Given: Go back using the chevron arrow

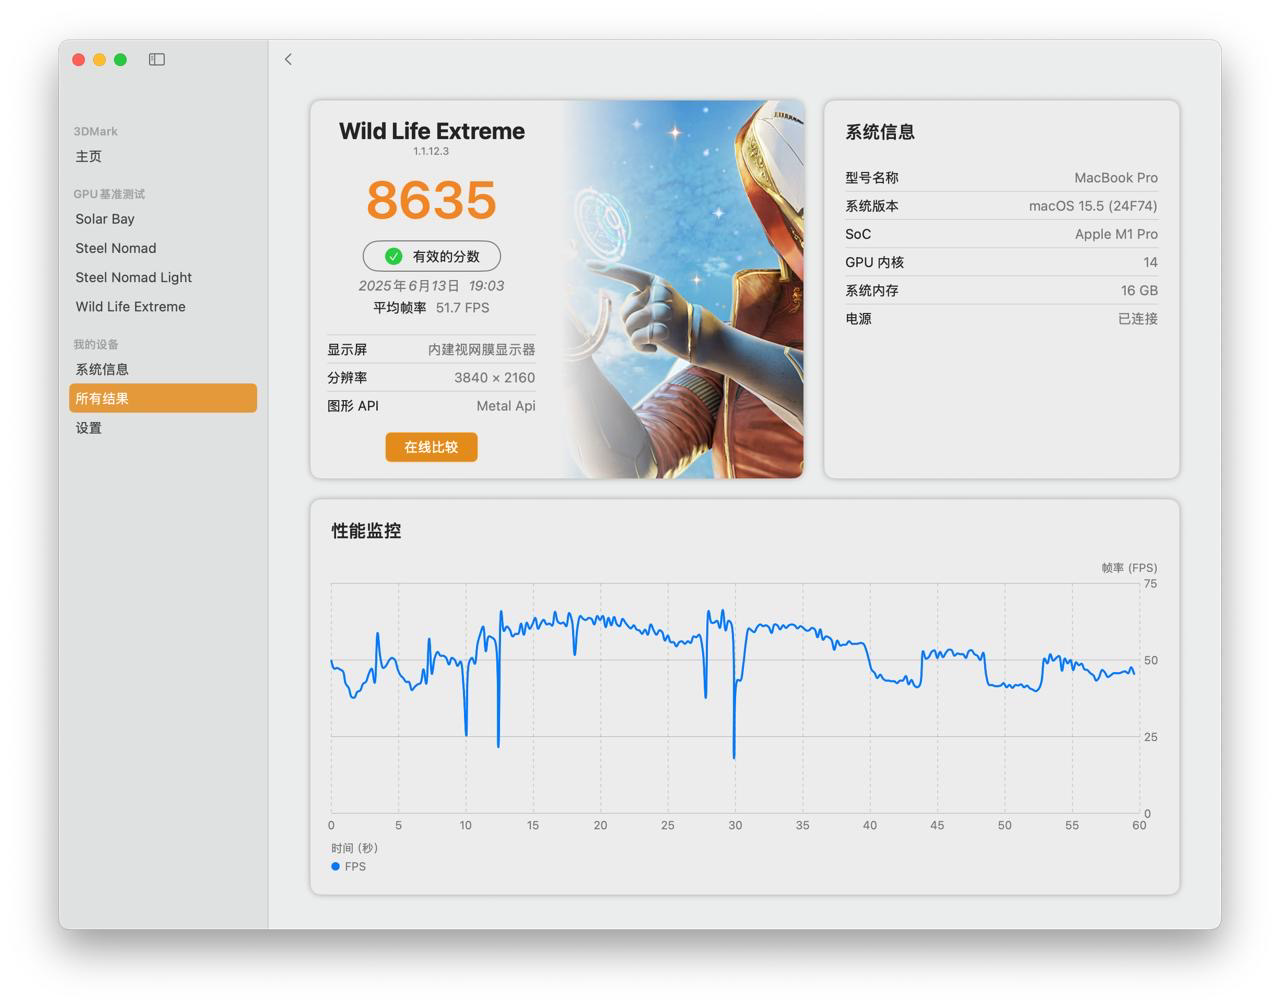Looking at the screenshot, I should click(x=288, y=59).
